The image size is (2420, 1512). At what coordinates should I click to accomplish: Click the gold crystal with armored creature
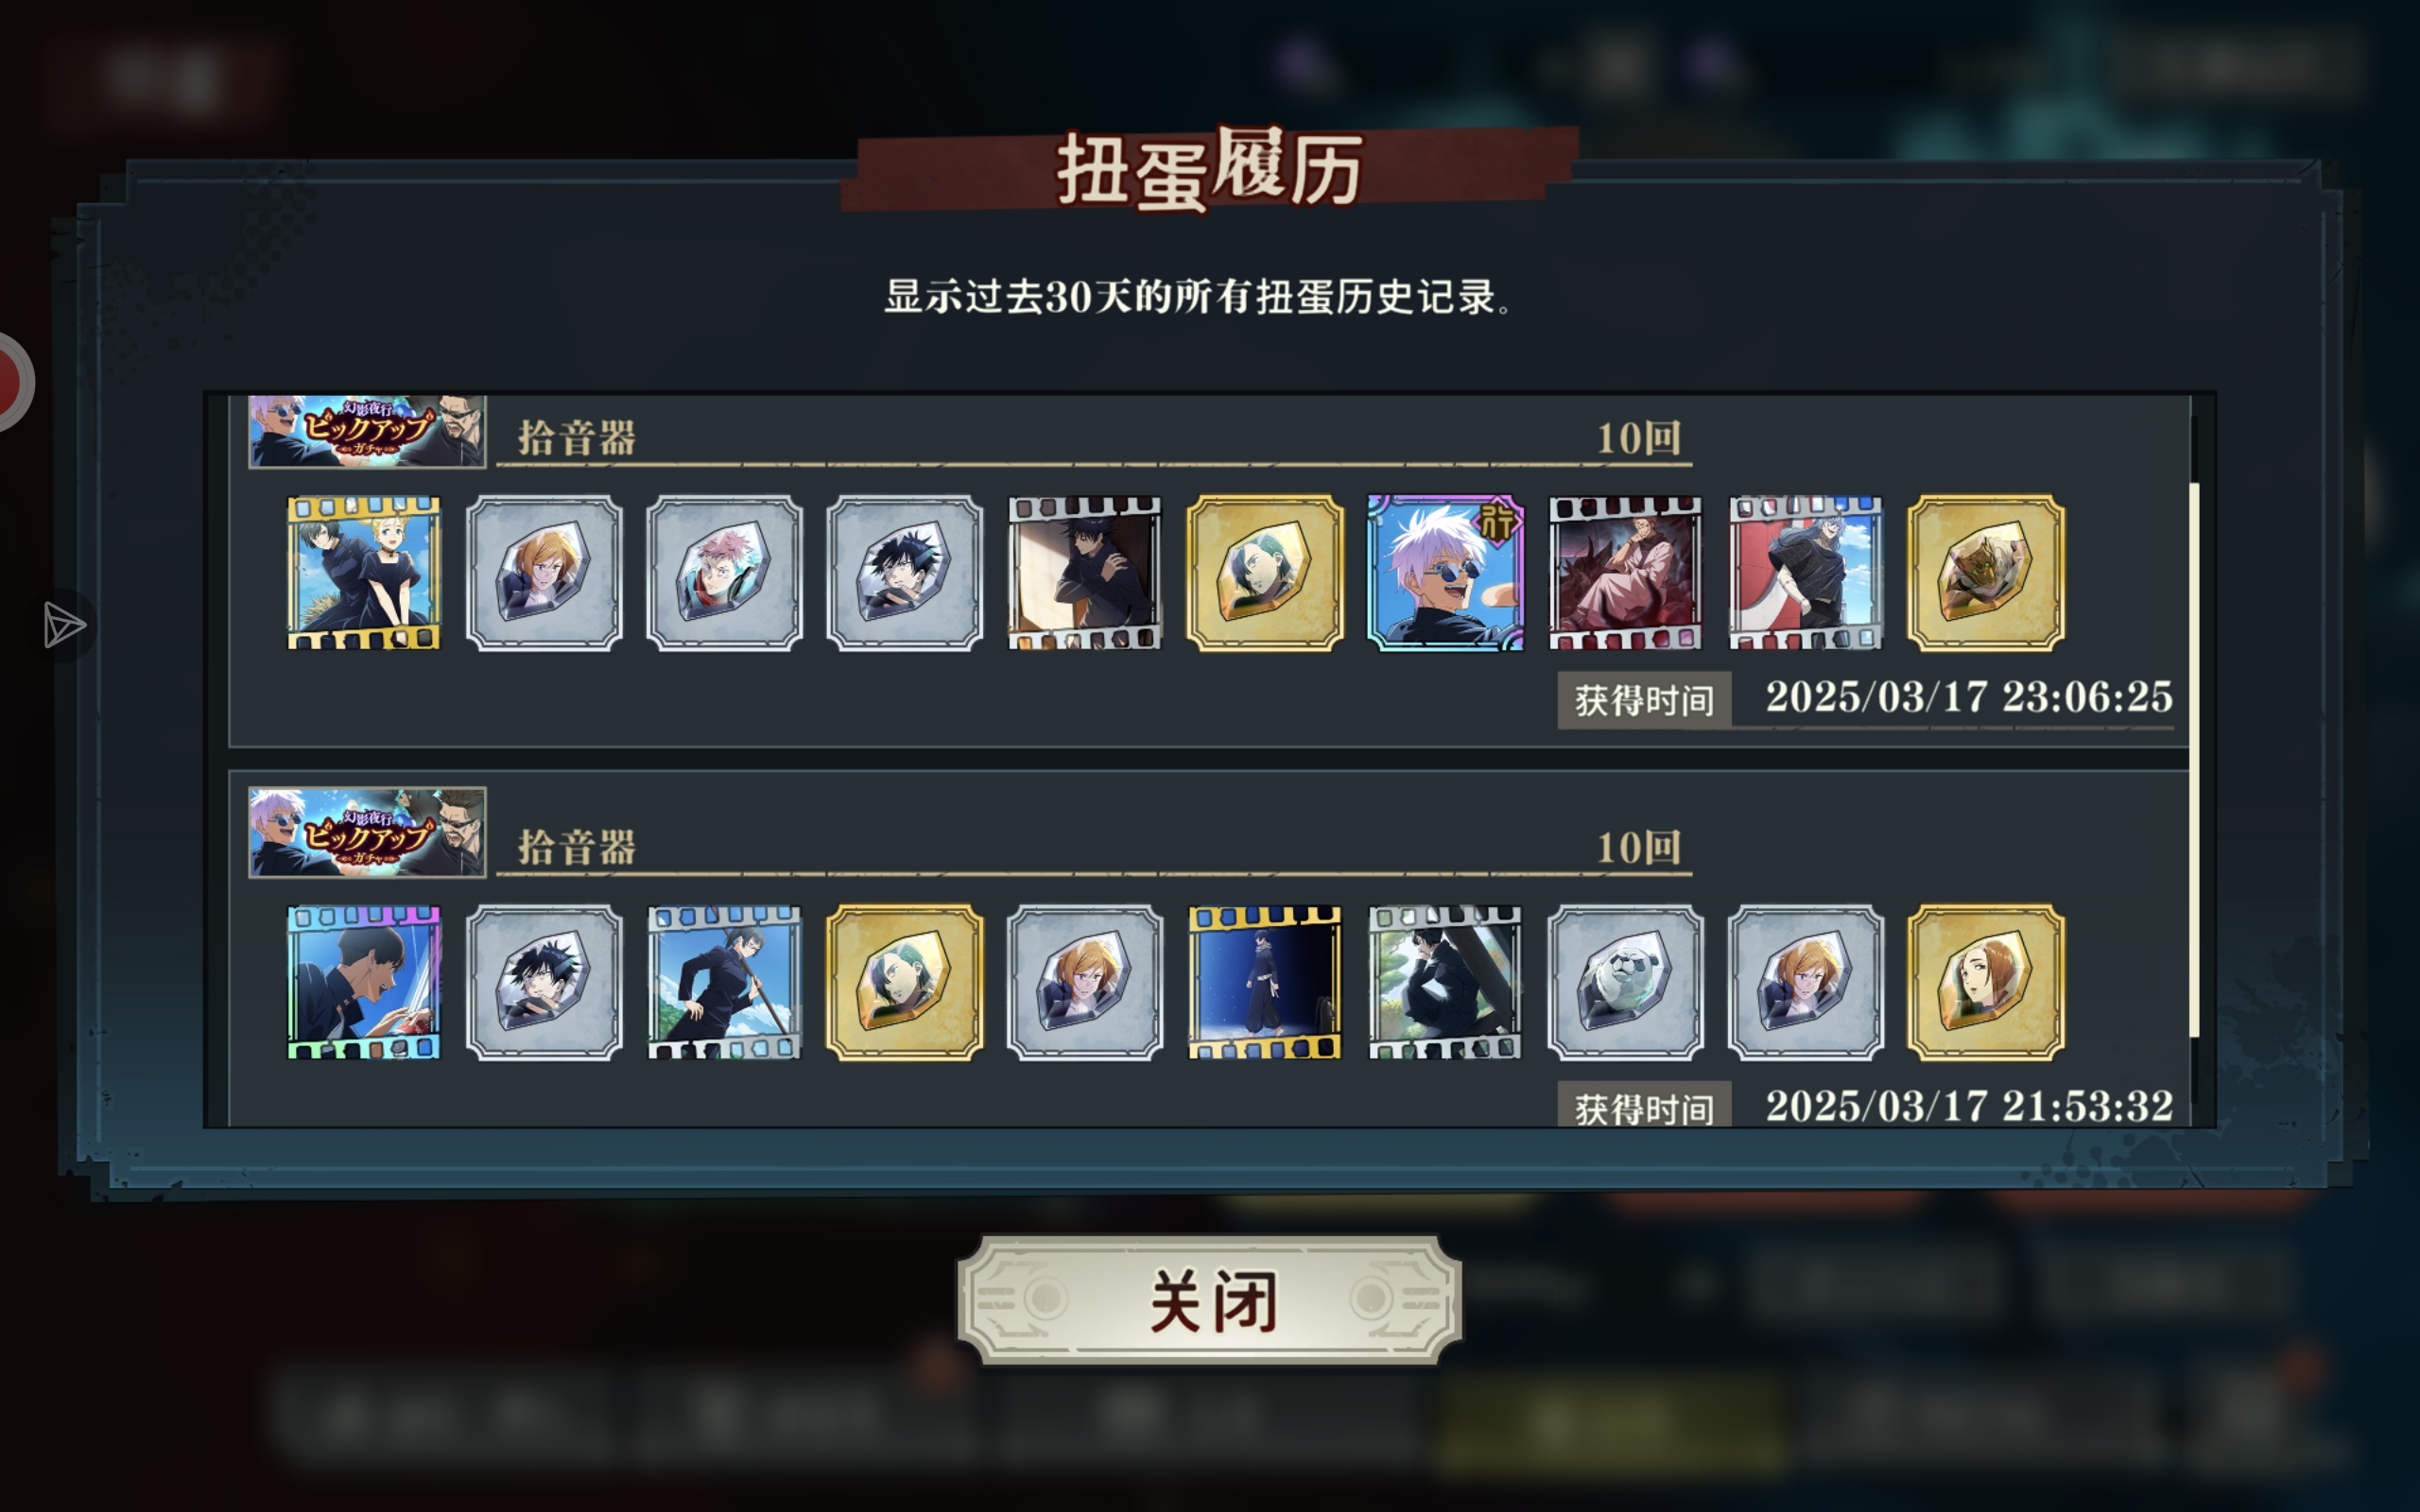1986,573
